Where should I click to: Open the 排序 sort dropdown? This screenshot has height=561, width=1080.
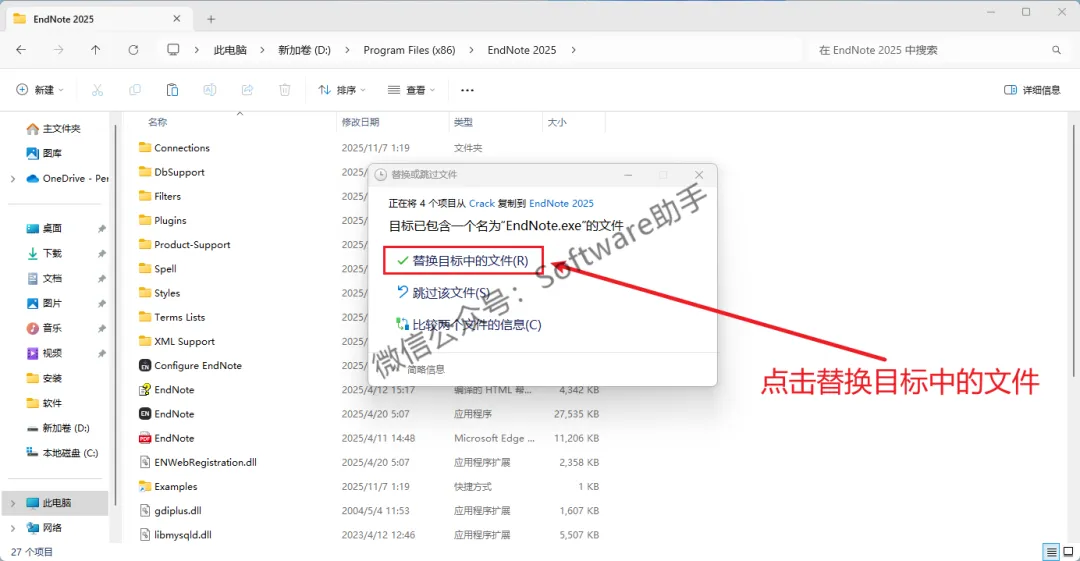[342, 90]
